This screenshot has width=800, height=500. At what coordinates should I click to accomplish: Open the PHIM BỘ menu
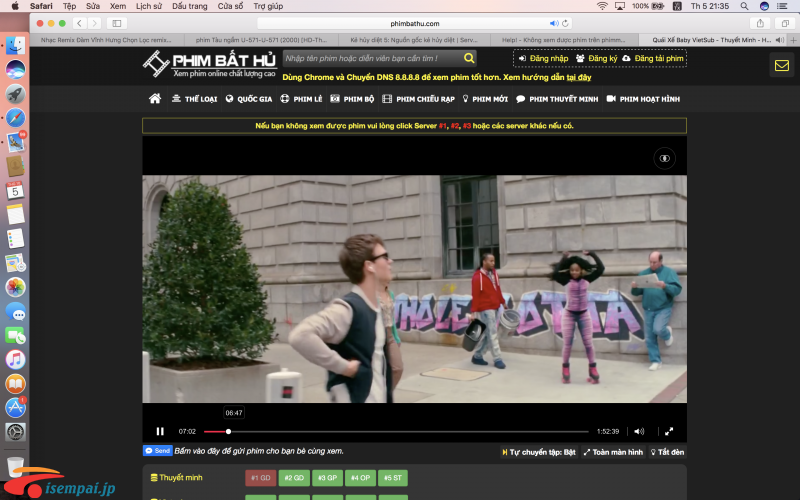(352, 99)
